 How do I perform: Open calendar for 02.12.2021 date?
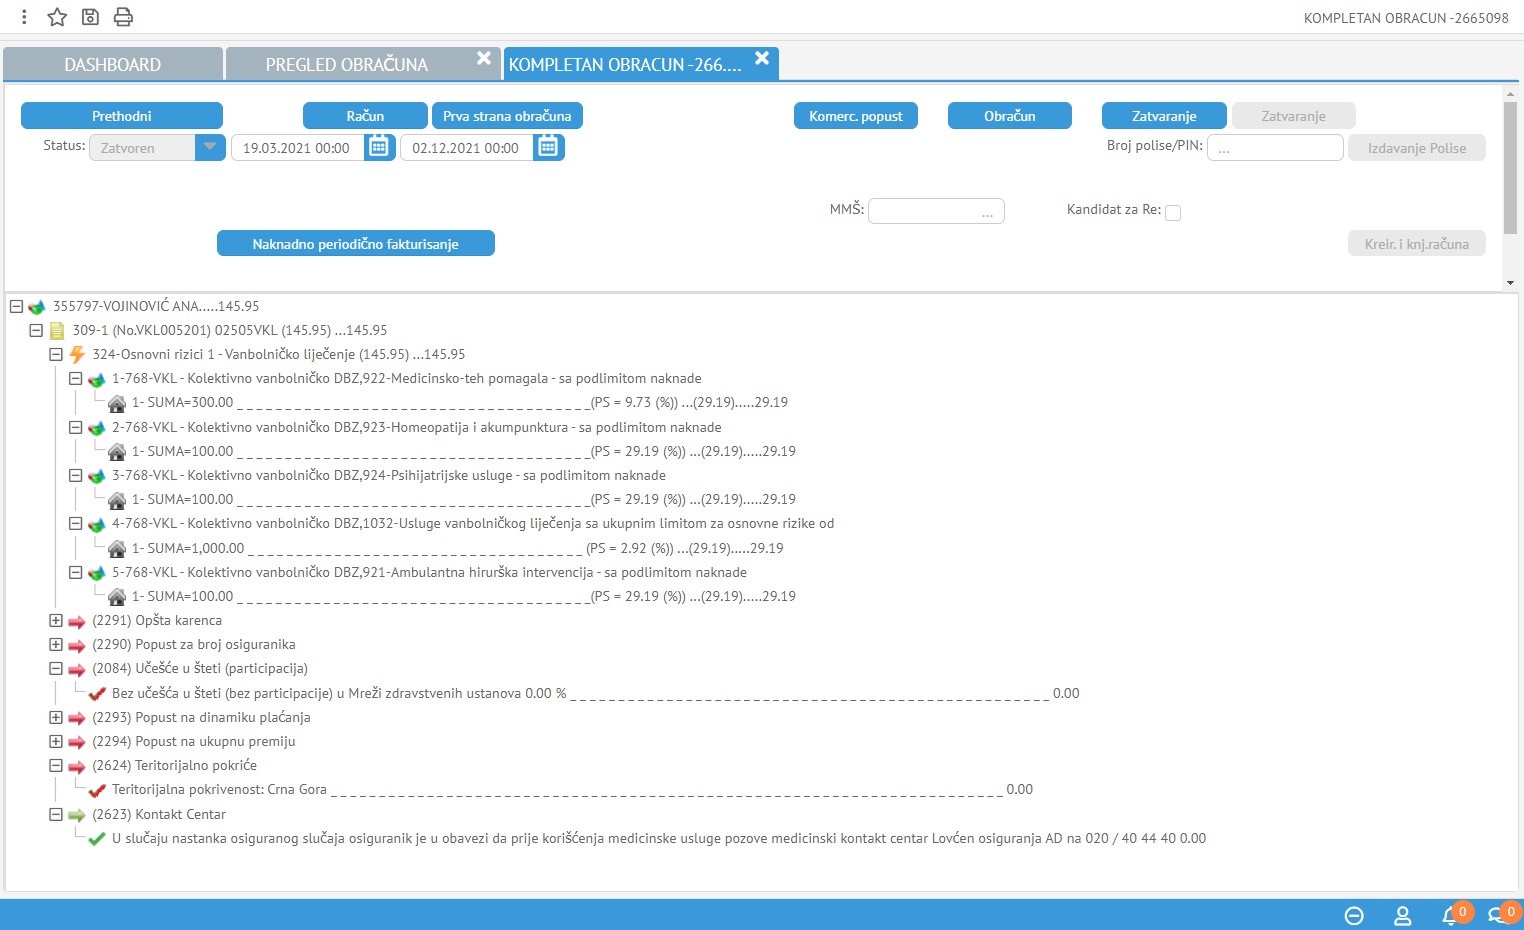click(x=548, y=147)
